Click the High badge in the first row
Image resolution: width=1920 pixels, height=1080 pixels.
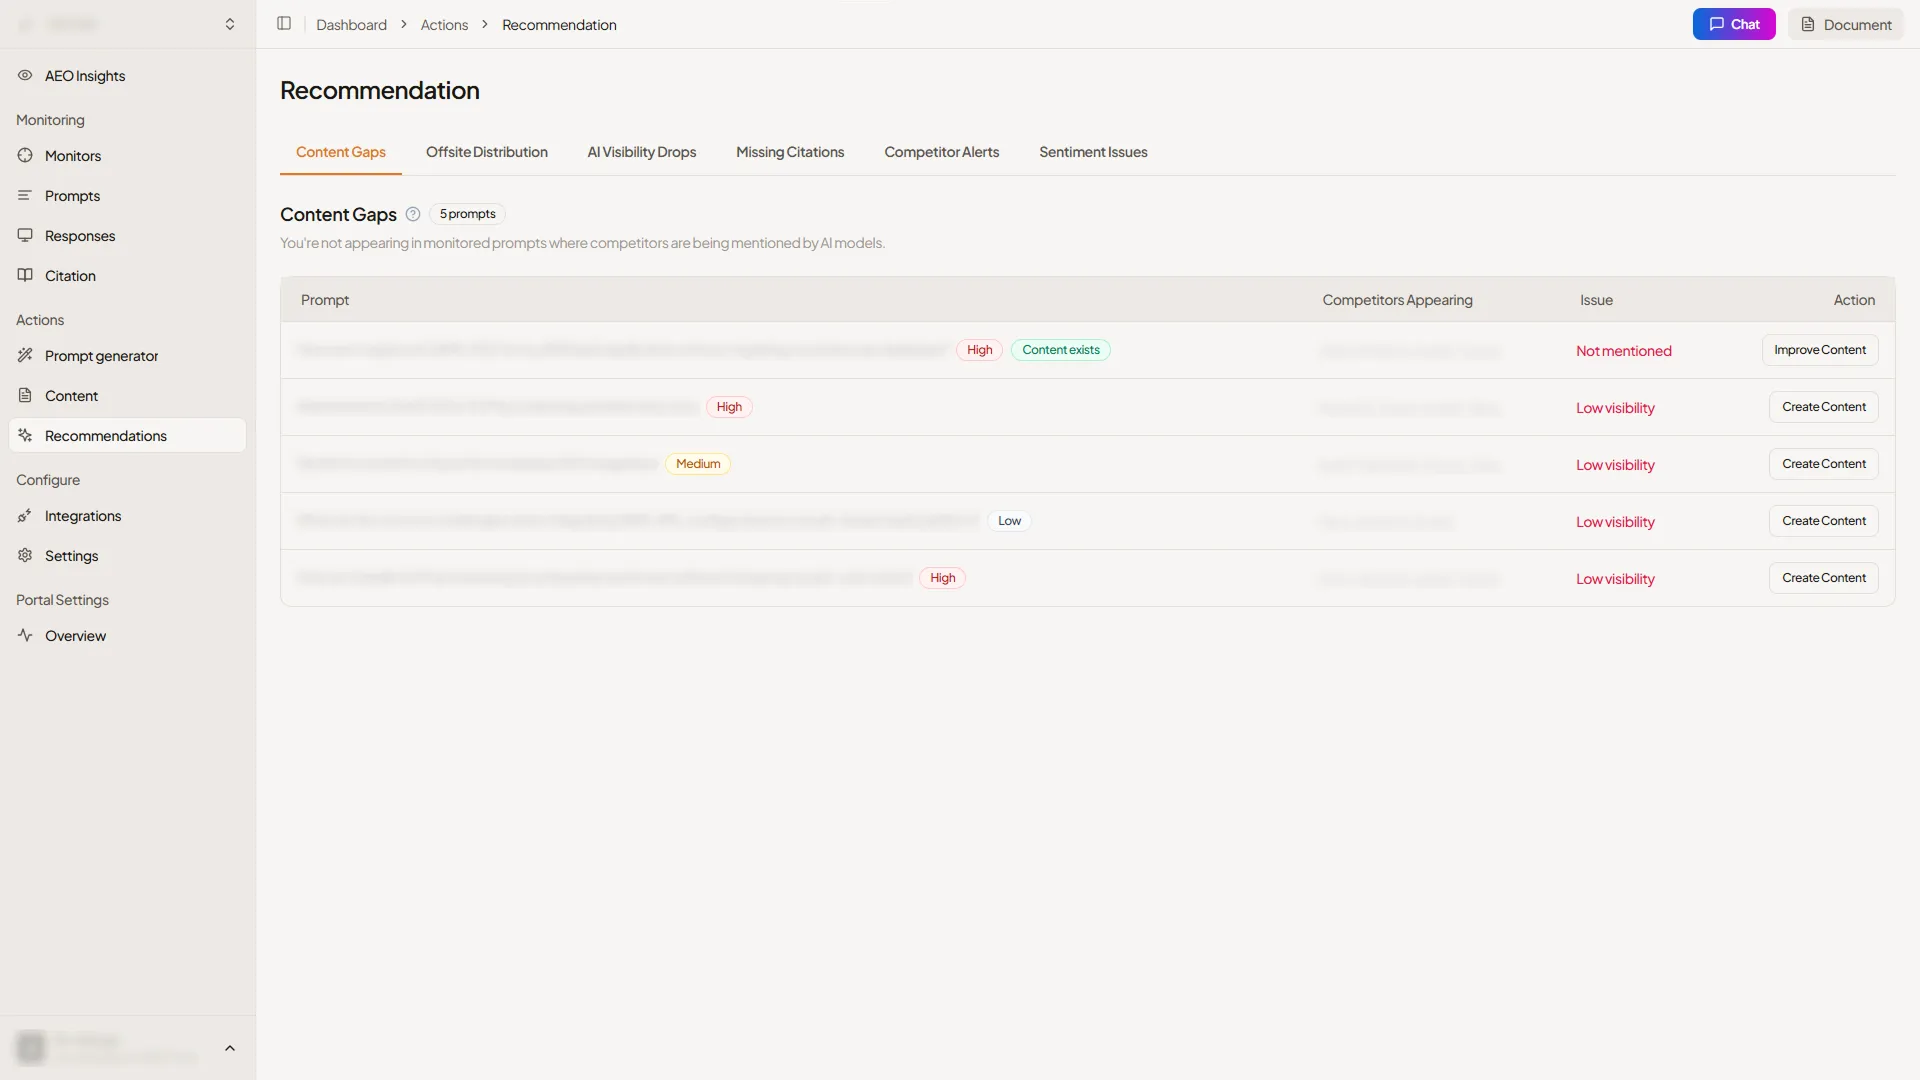point(979,350)
